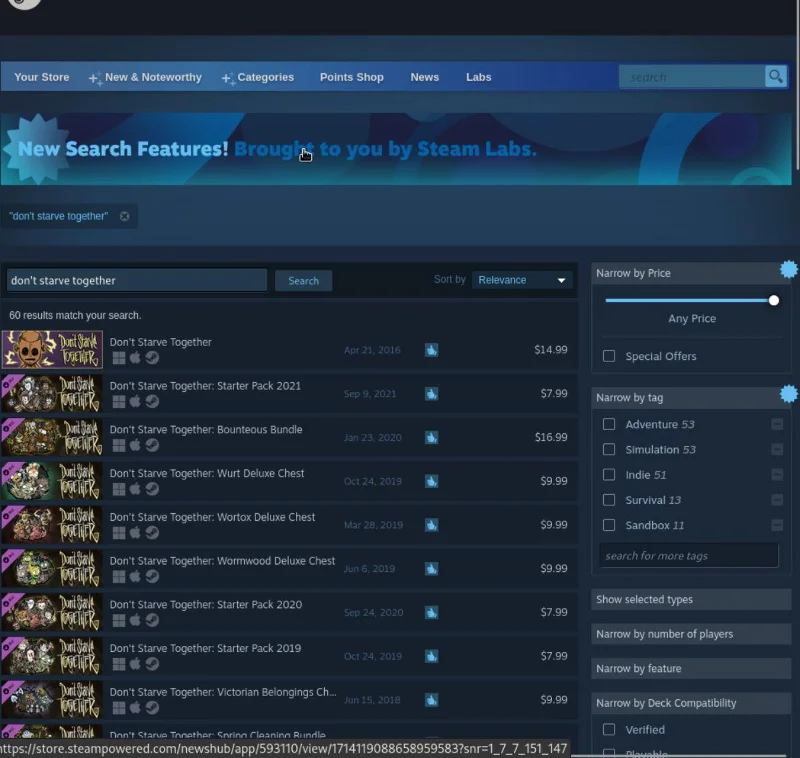Open the News tab
Screen dimensions: 800x758
tap(424, 77)
